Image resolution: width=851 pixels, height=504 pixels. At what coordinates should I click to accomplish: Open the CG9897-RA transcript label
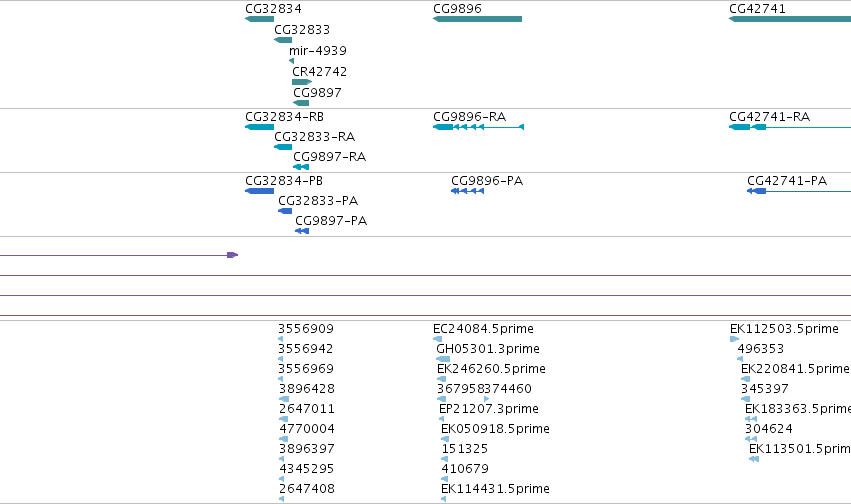pos(329,157)
